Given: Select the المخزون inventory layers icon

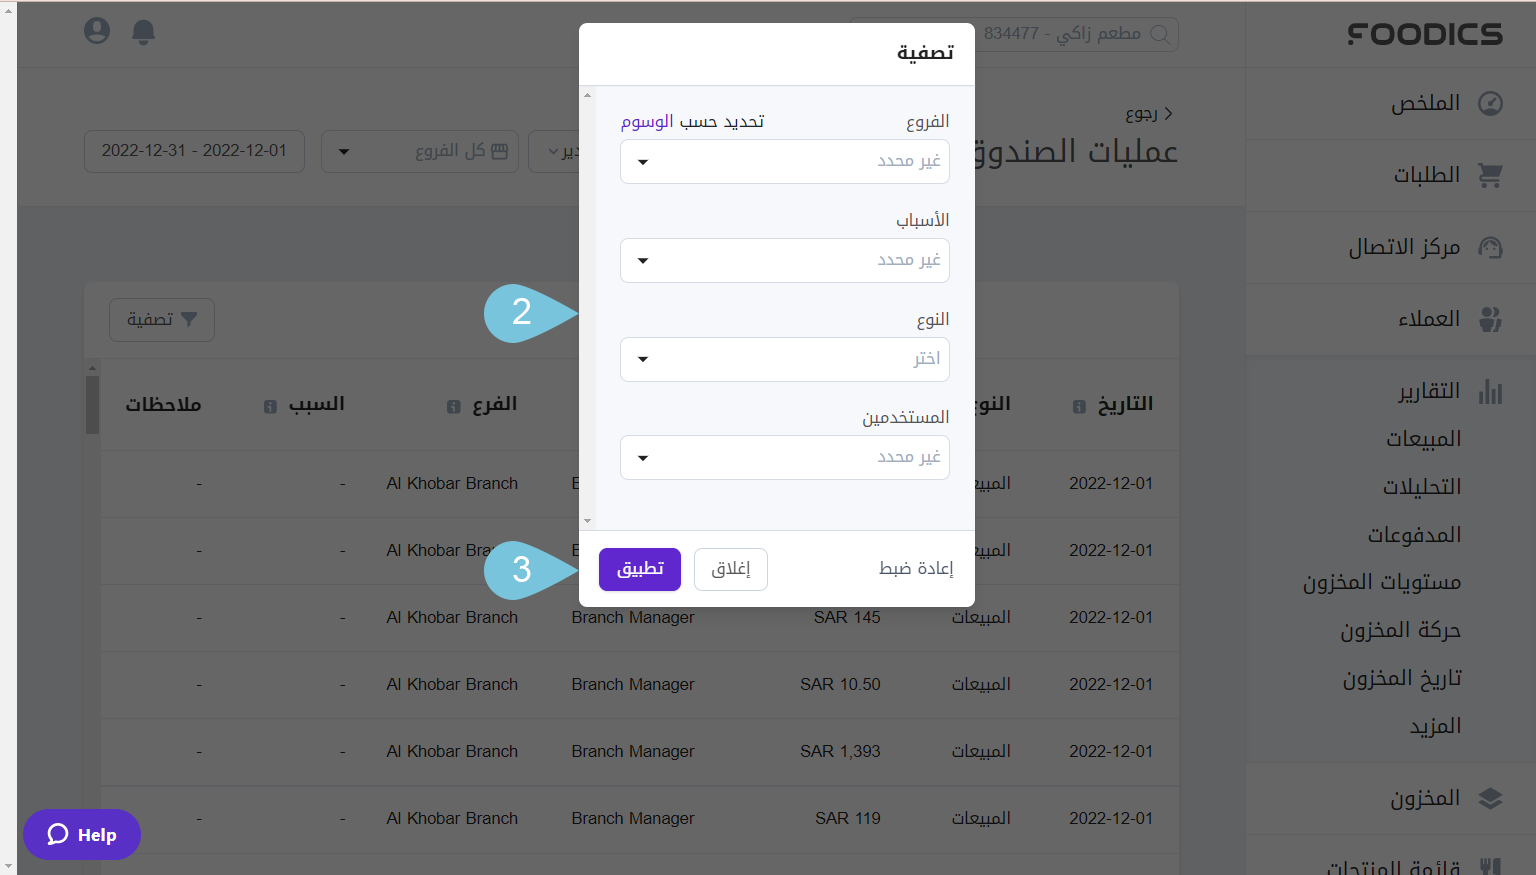Looking at the screenshot, I should click(1491, 799).
